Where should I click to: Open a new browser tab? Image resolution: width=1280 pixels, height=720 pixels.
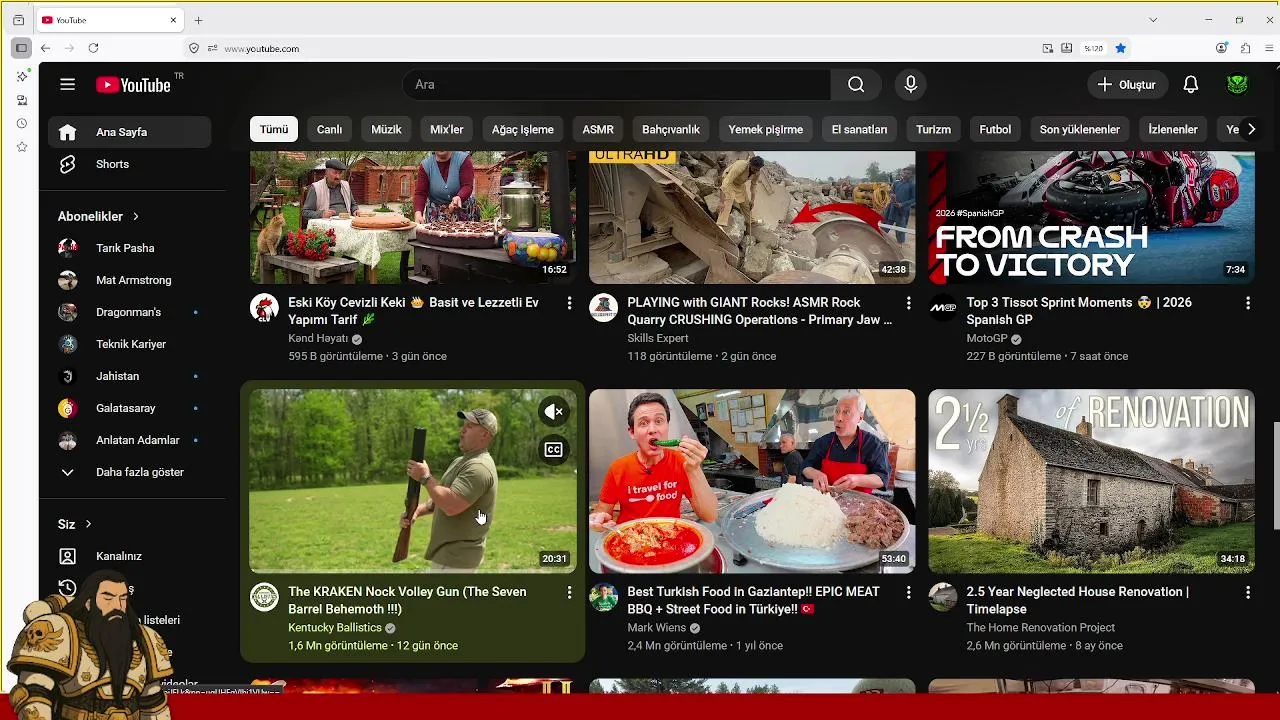click(x=198, y=20)
